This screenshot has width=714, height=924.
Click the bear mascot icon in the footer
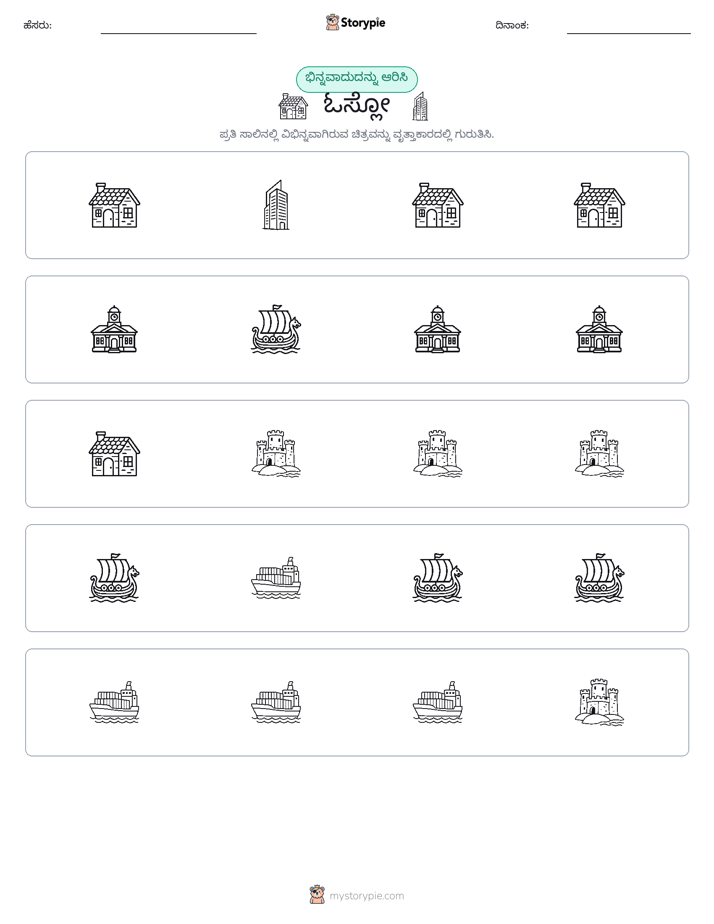317,895
